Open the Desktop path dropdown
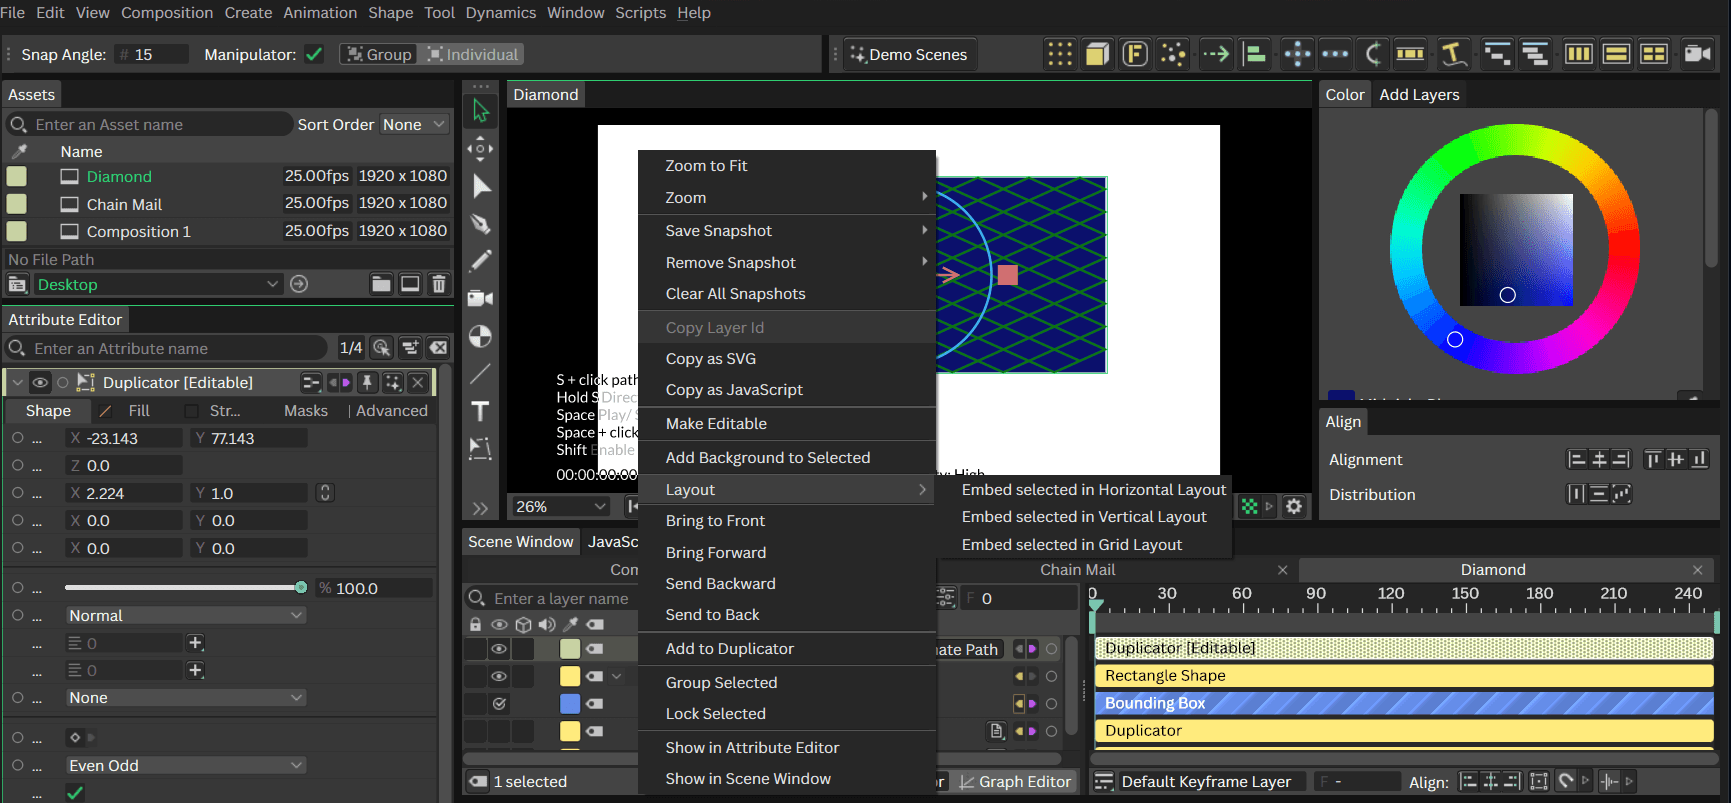This screenshot has width=1731, height=803. coord(157,284)
